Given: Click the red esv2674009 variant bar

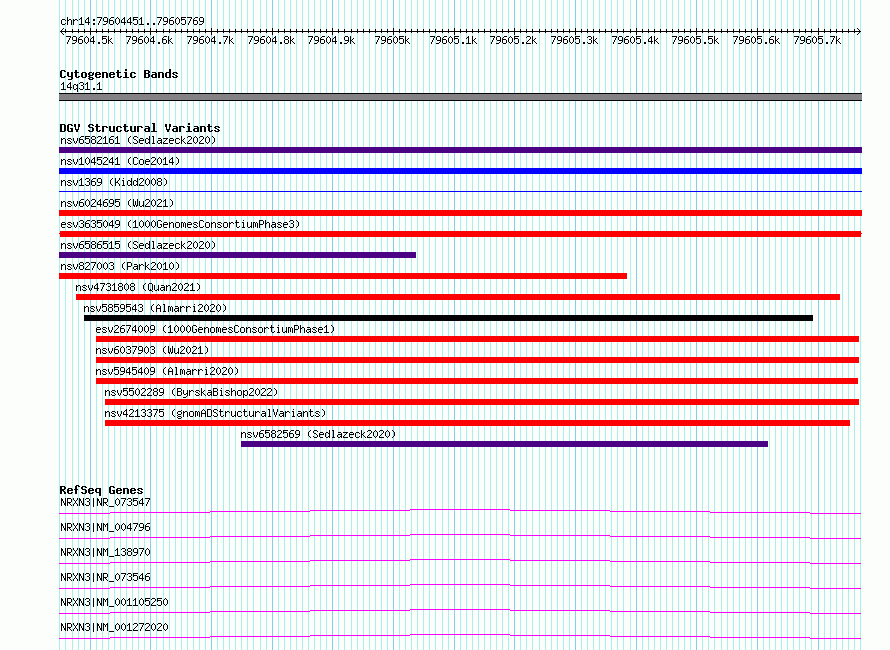Looking at the screenshot, I should click(x=477, y=339).
